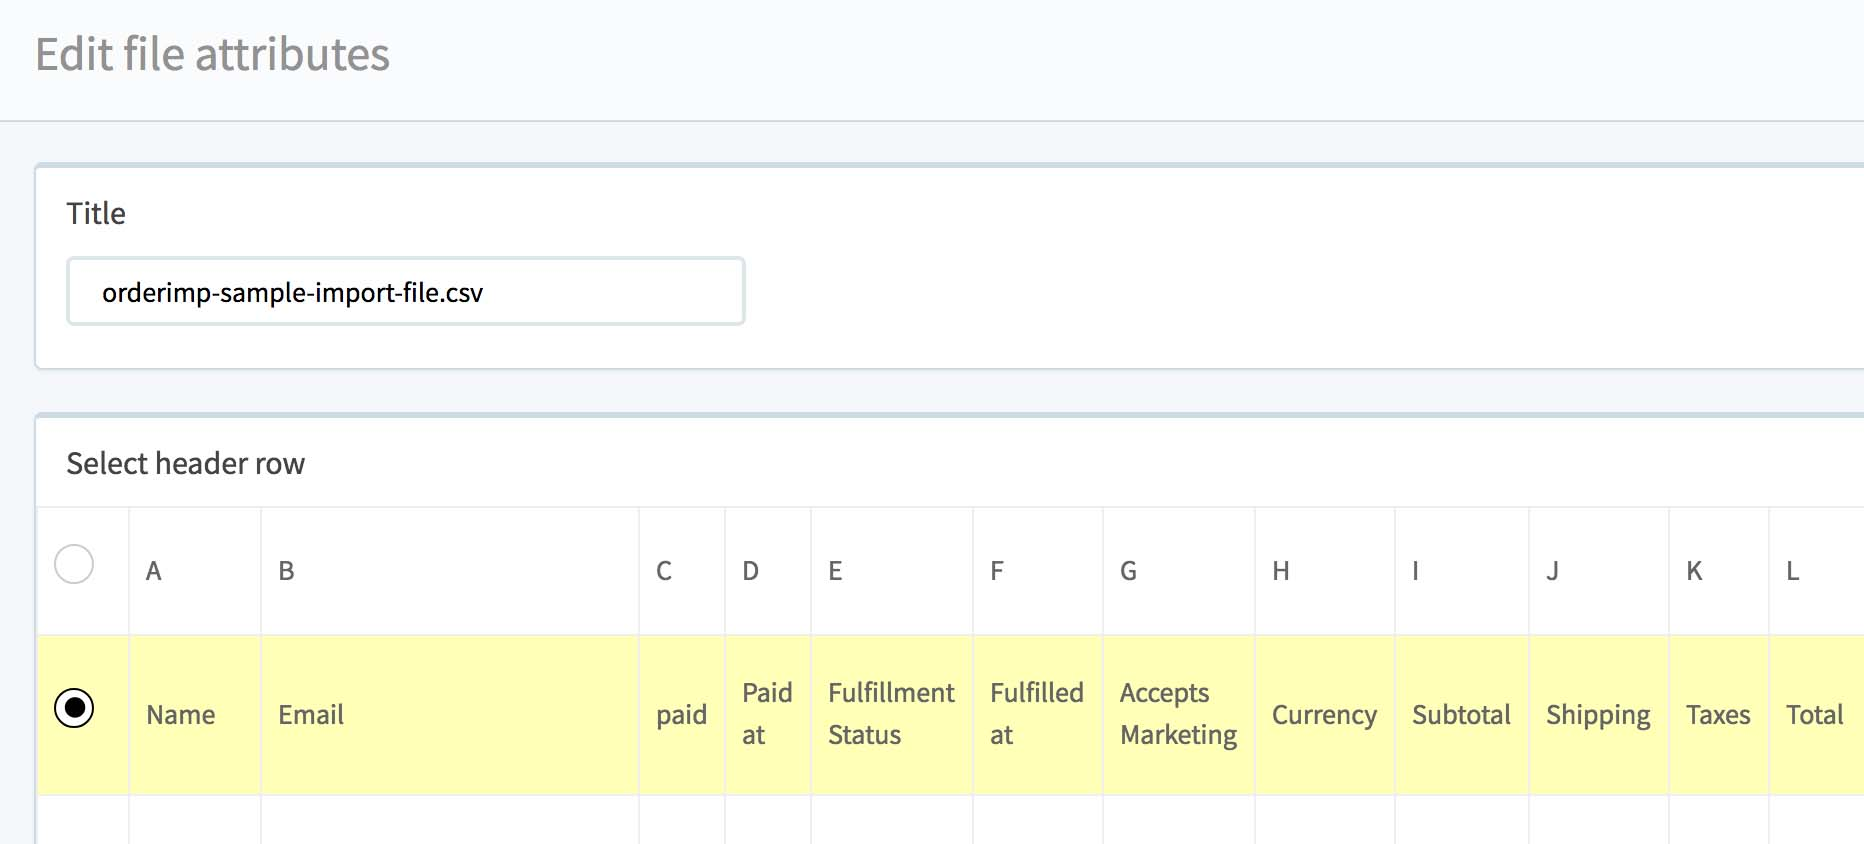Click column letter 'C' cell

click(x=682, y=571)
